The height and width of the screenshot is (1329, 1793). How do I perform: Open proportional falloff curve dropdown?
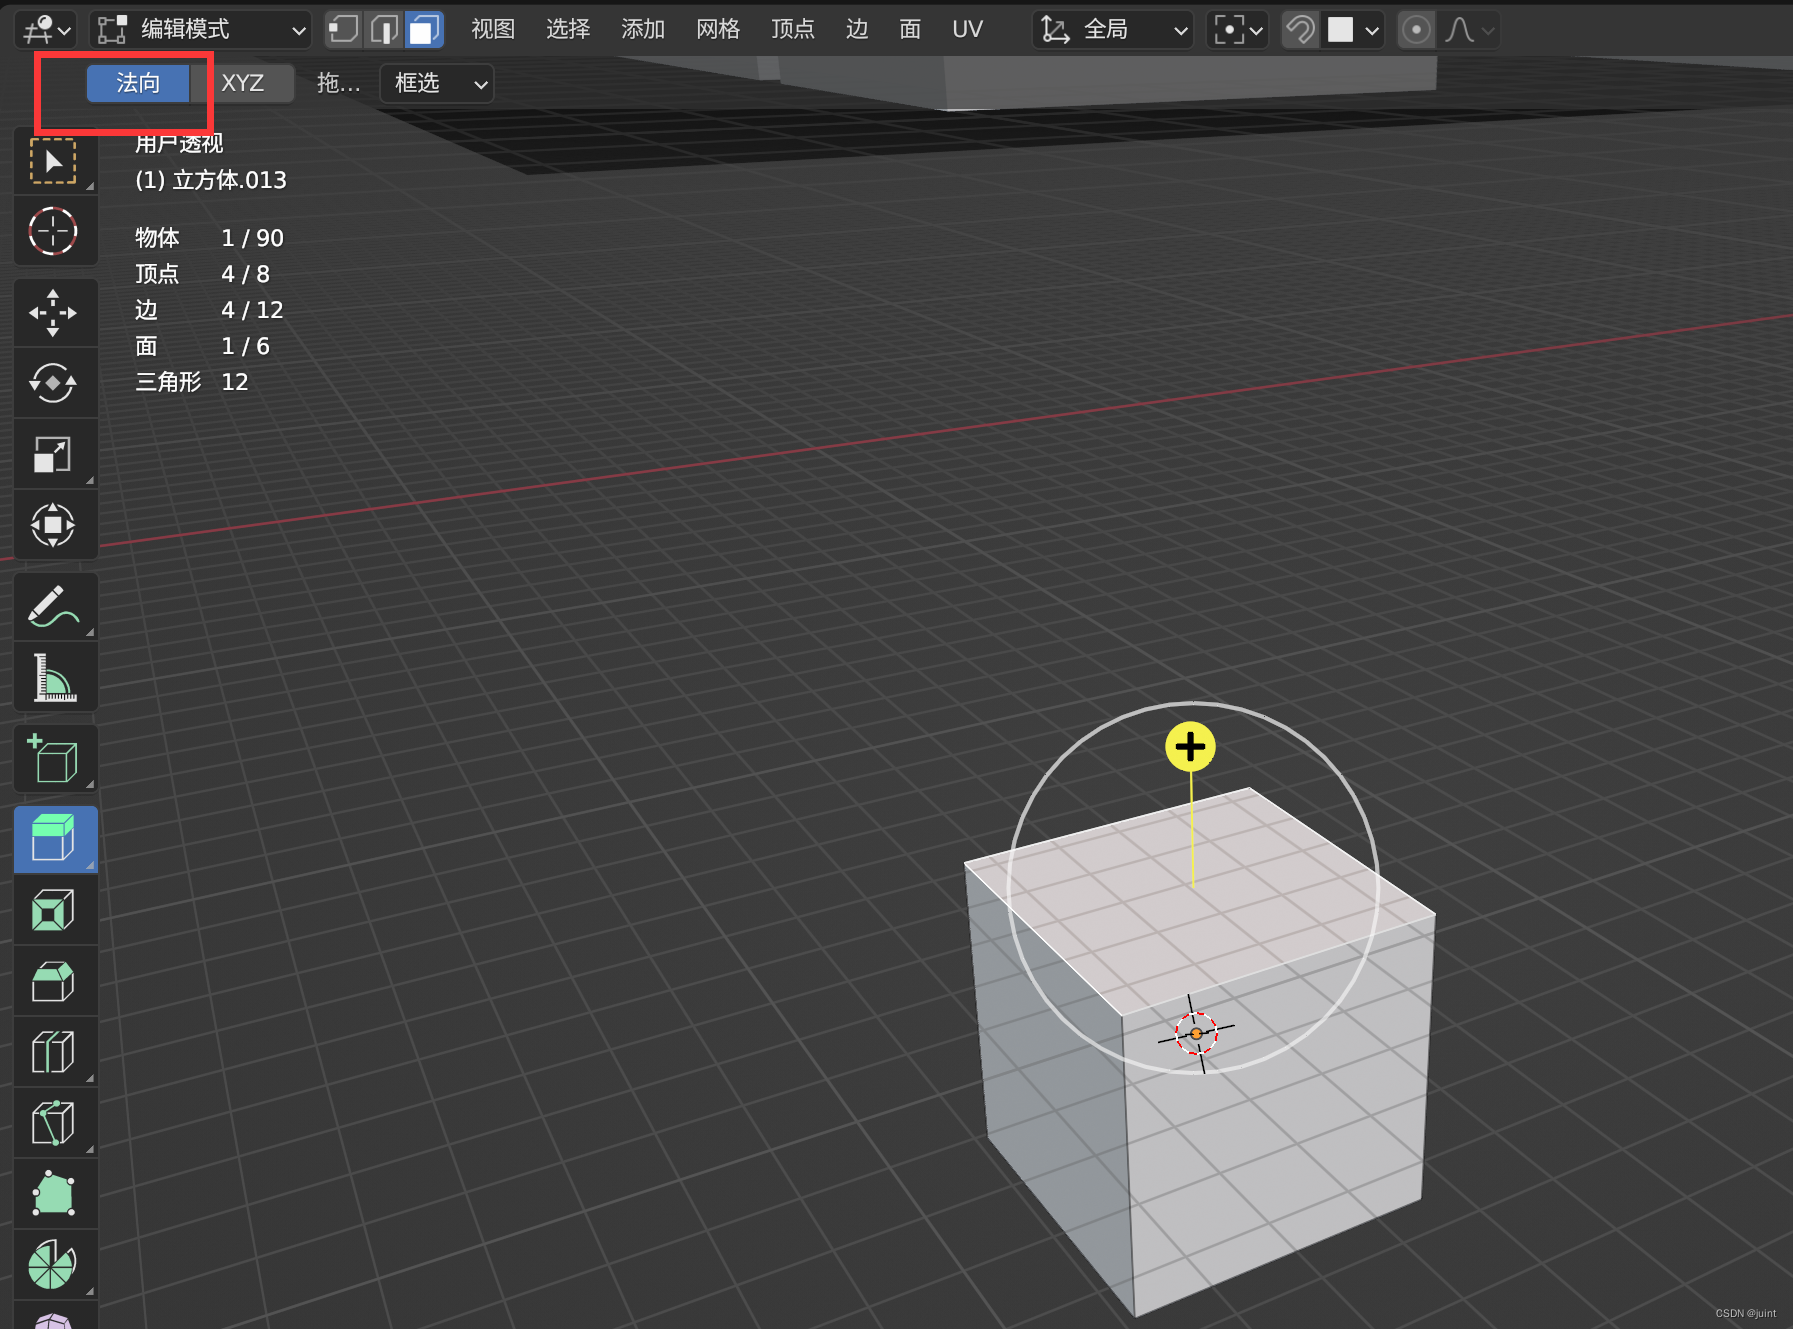point(1468,30)
